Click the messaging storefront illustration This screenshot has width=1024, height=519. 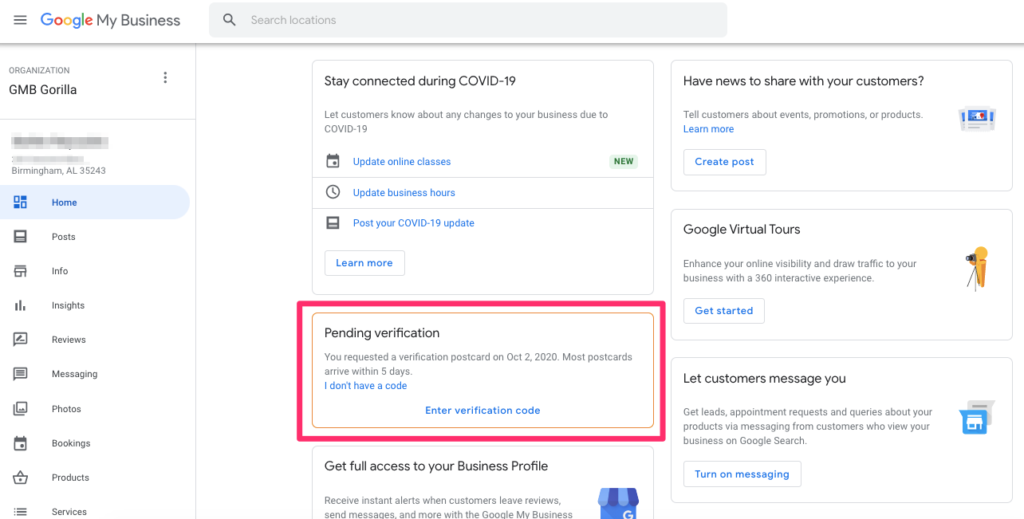tap(976, 418)
